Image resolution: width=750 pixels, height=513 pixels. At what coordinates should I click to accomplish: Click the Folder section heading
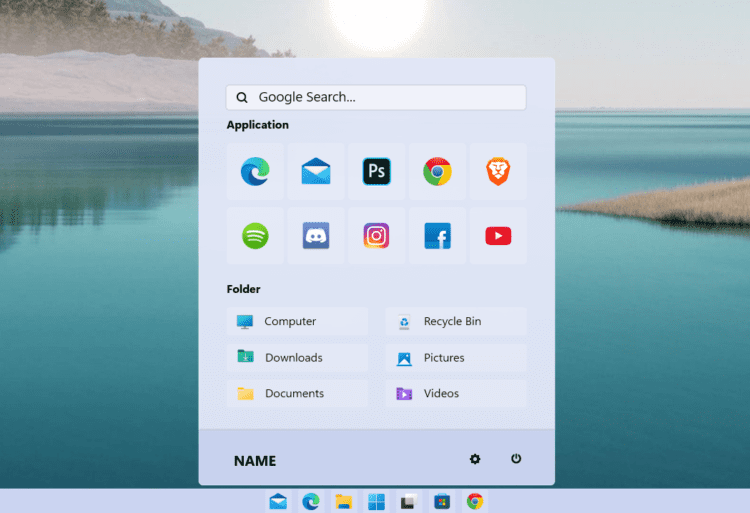click(x=243, y=289)
